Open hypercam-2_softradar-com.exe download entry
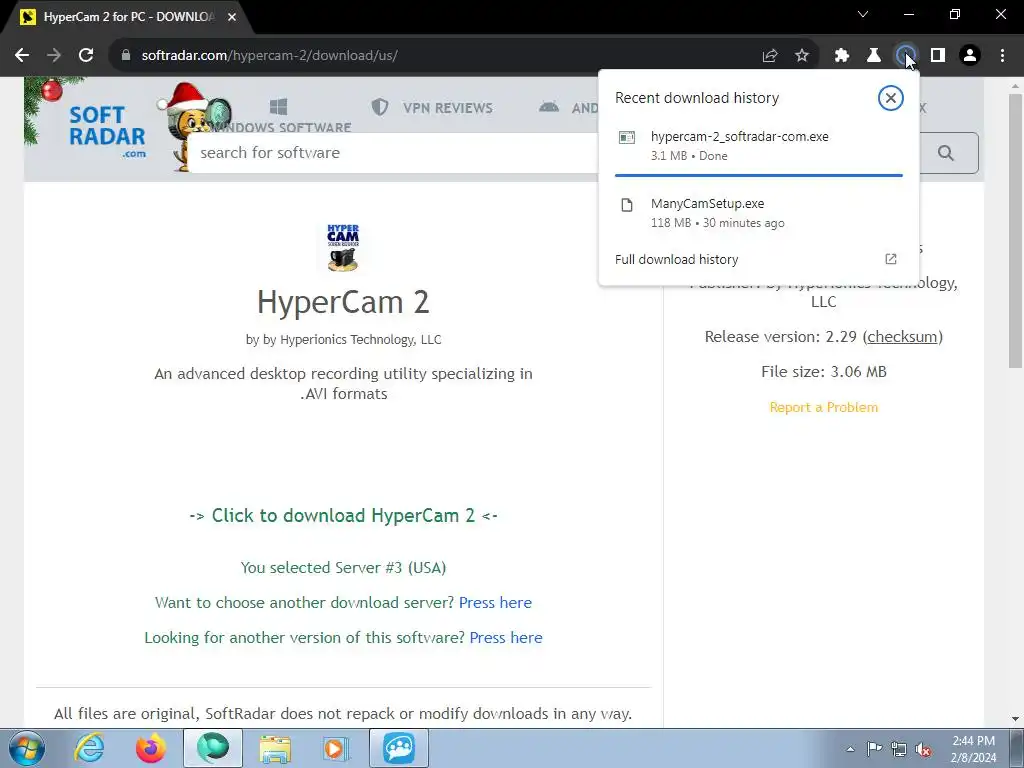Viewport: 1024px width, 768px height. pos(758,146)
